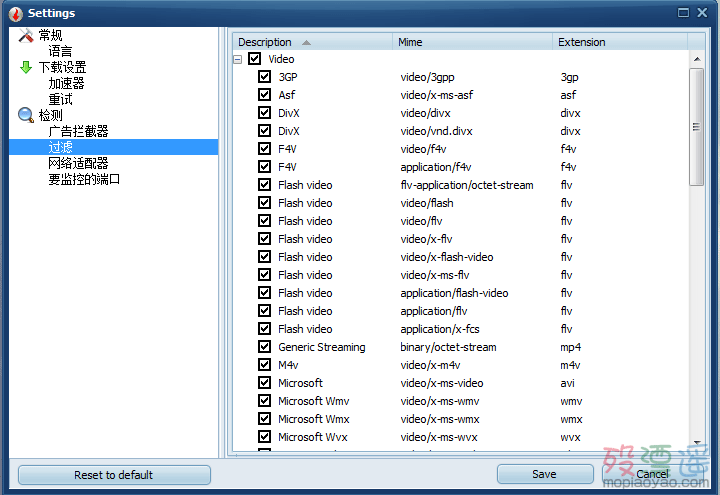Select 检测 in the settings tree
This screenshot has height=495, width=720.
pyautogui.click(x=51, y=115)
